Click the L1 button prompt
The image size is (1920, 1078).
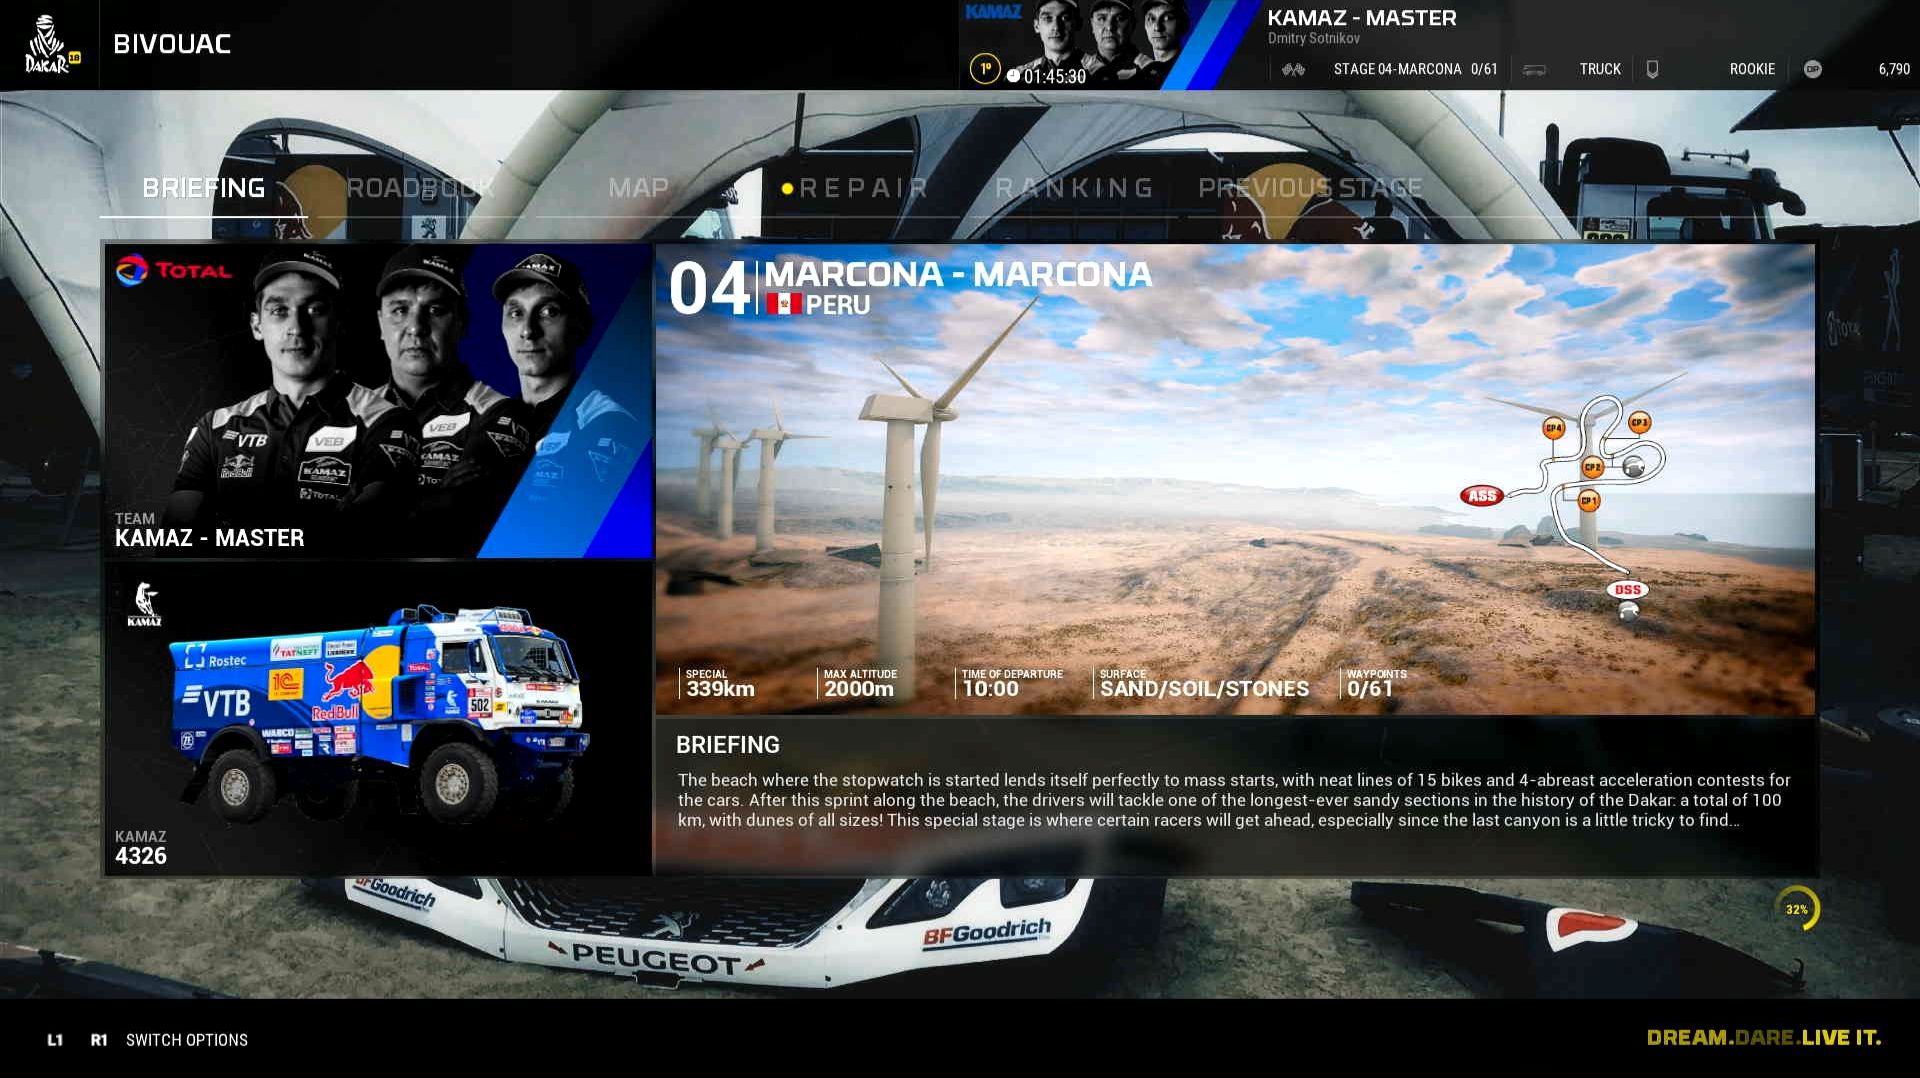pyautogui.click(x=55, y=1040)
